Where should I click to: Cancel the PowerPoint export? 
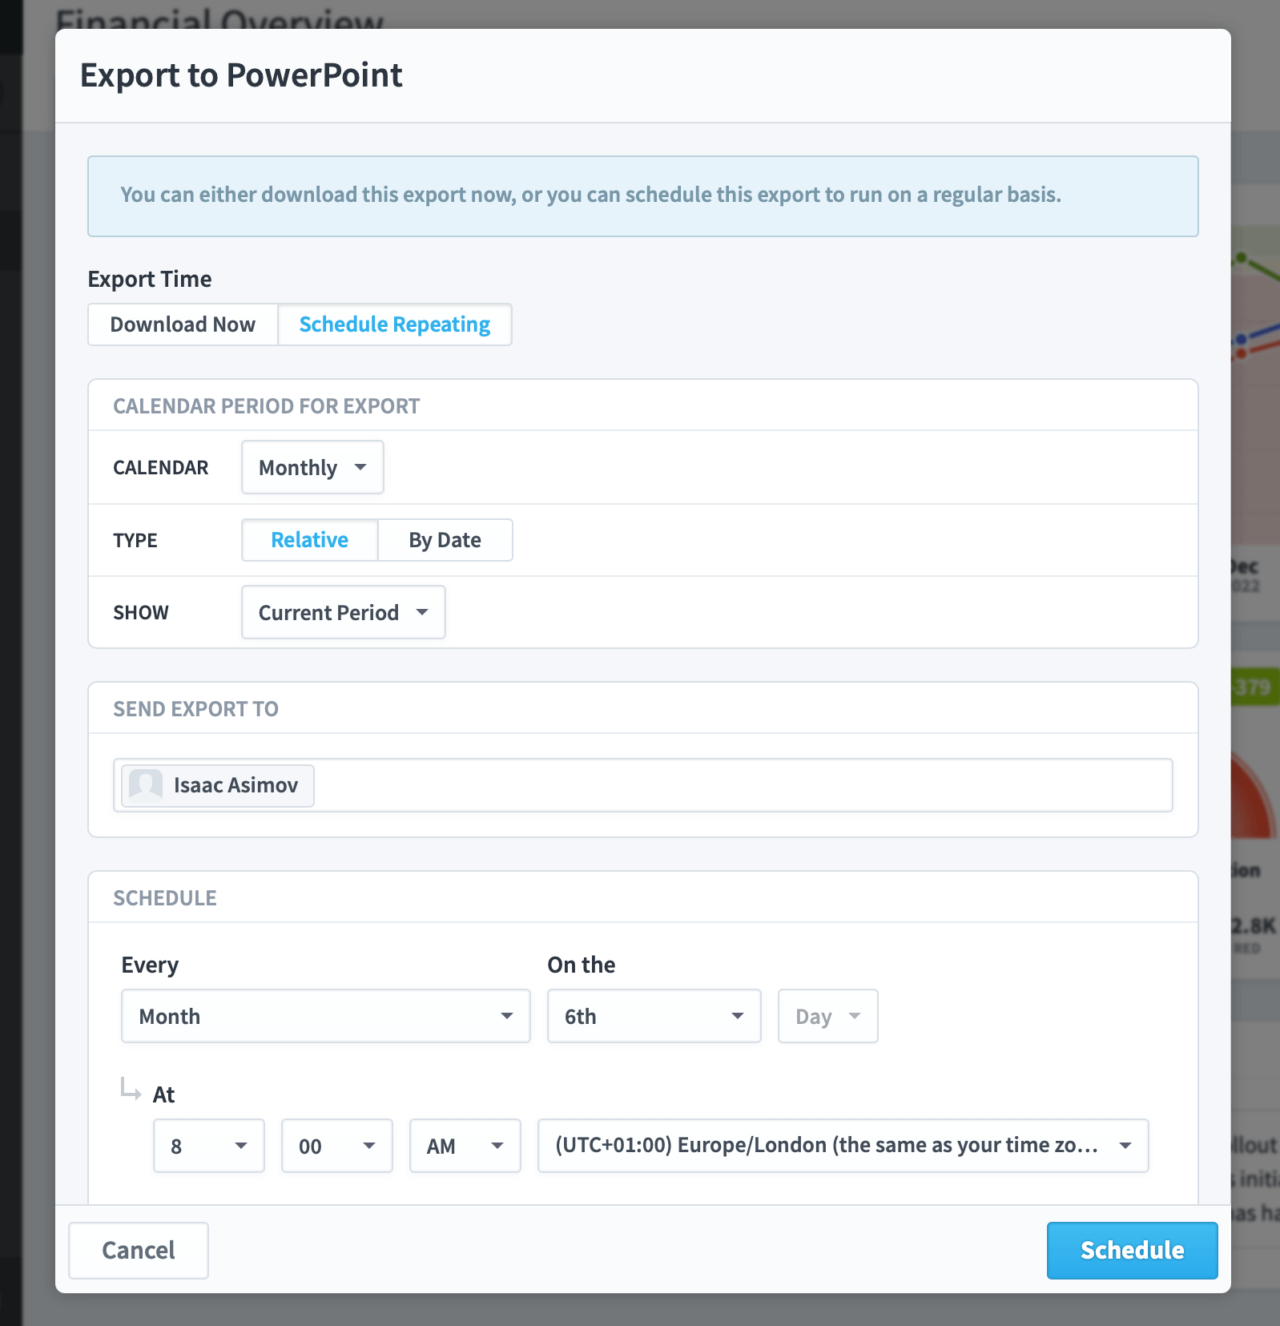[x=138, y=1250]
